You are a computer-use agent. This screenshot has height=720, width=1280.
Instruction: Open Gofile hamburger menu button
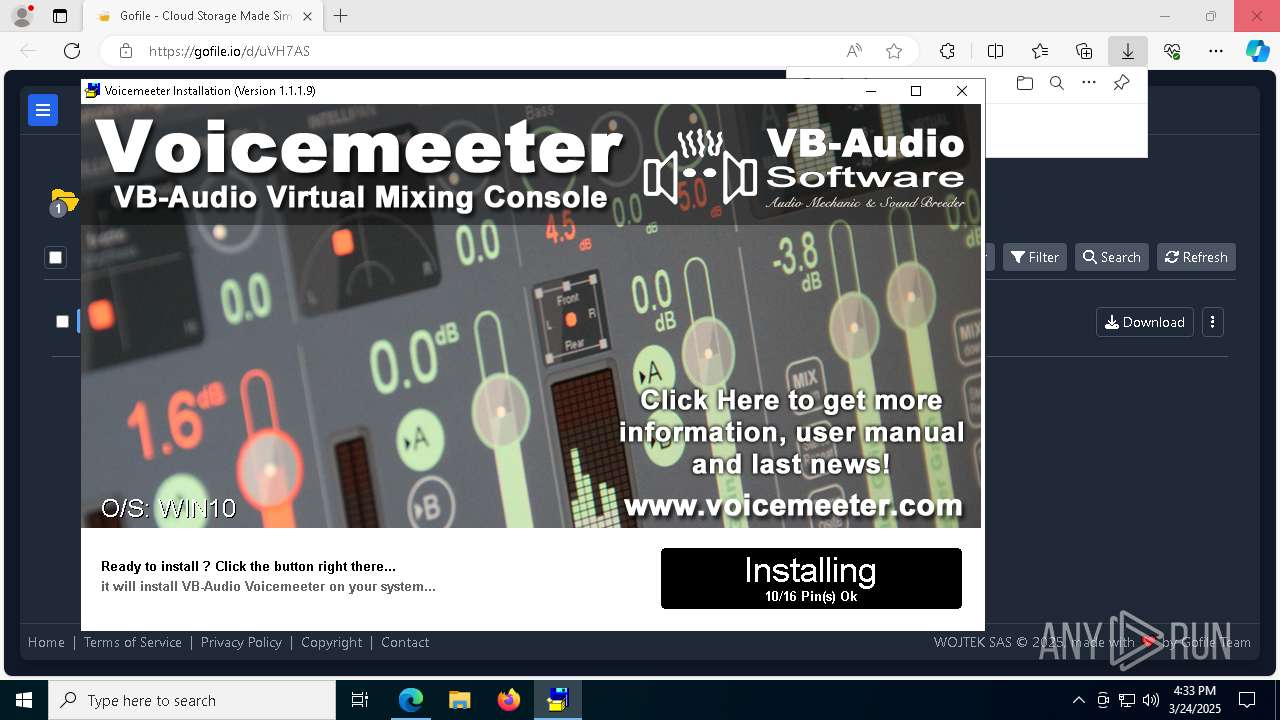point(43,110)
